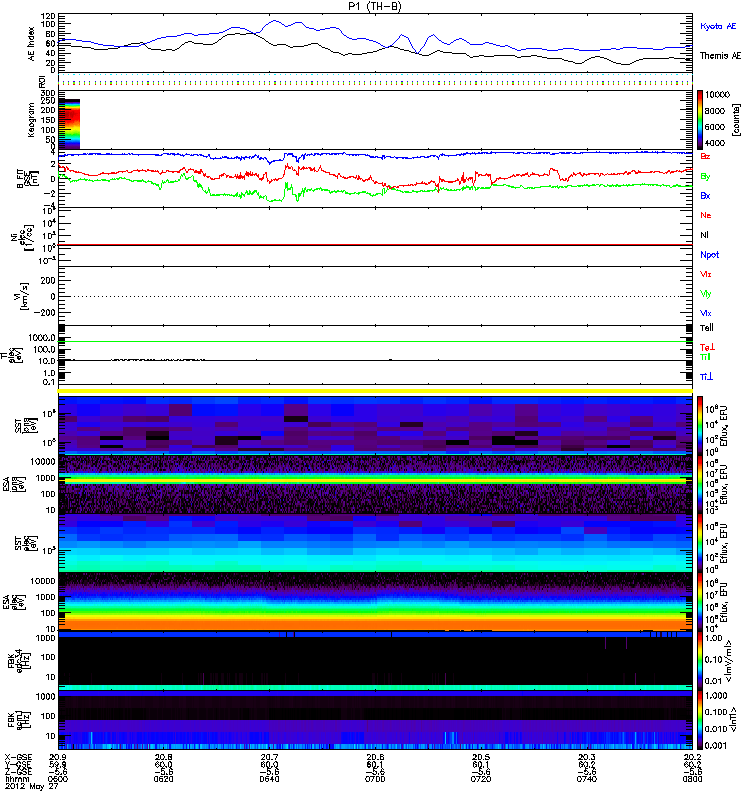Click the 0720 time axis label

pyautogui.click(x=481, y=779)
